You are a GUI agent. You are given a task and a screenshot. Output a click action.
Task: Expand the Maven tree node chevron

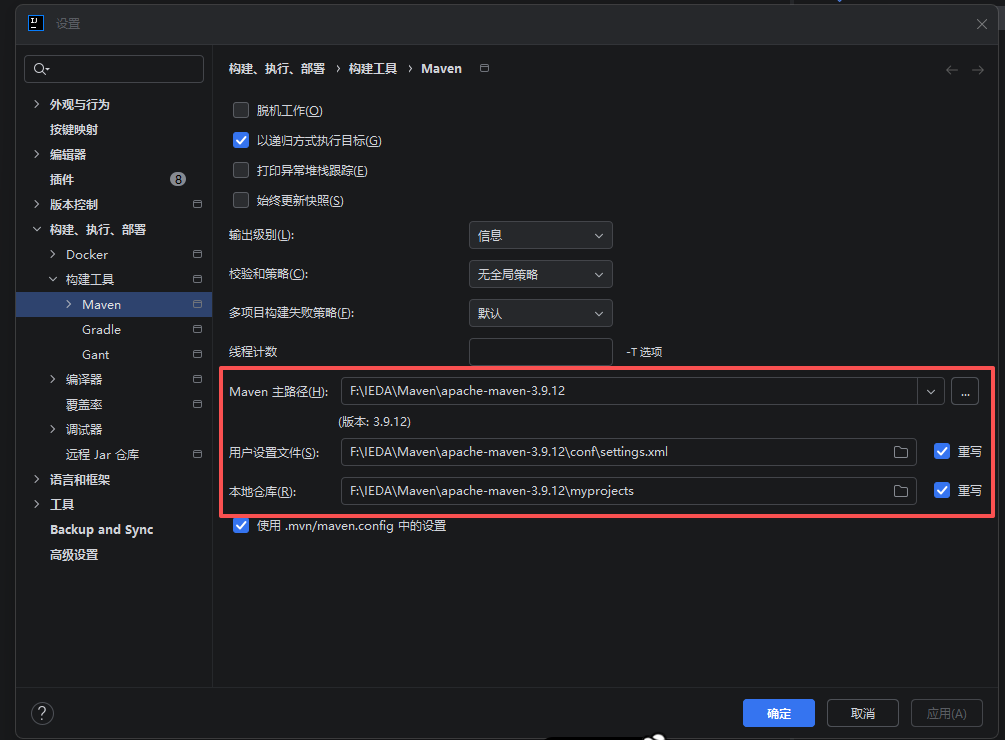(x=69, y=304)
